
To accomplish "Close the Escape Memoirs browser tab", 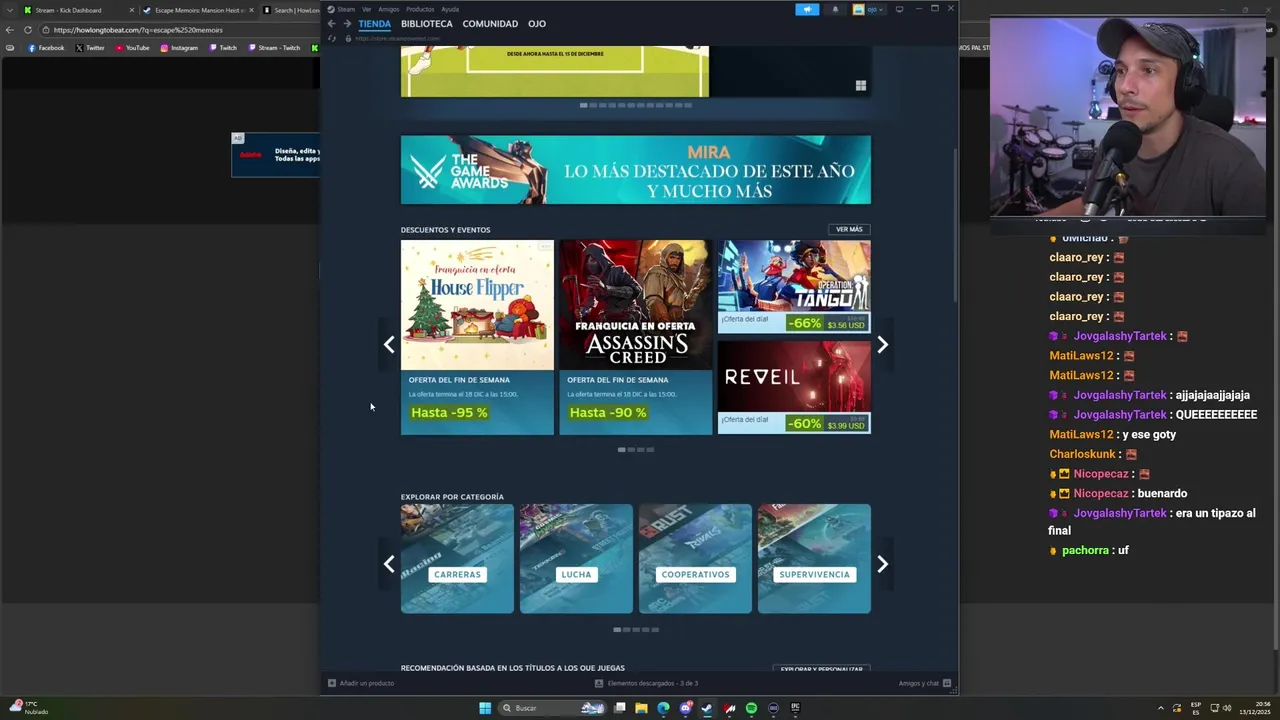I will [x=252, y=10].
